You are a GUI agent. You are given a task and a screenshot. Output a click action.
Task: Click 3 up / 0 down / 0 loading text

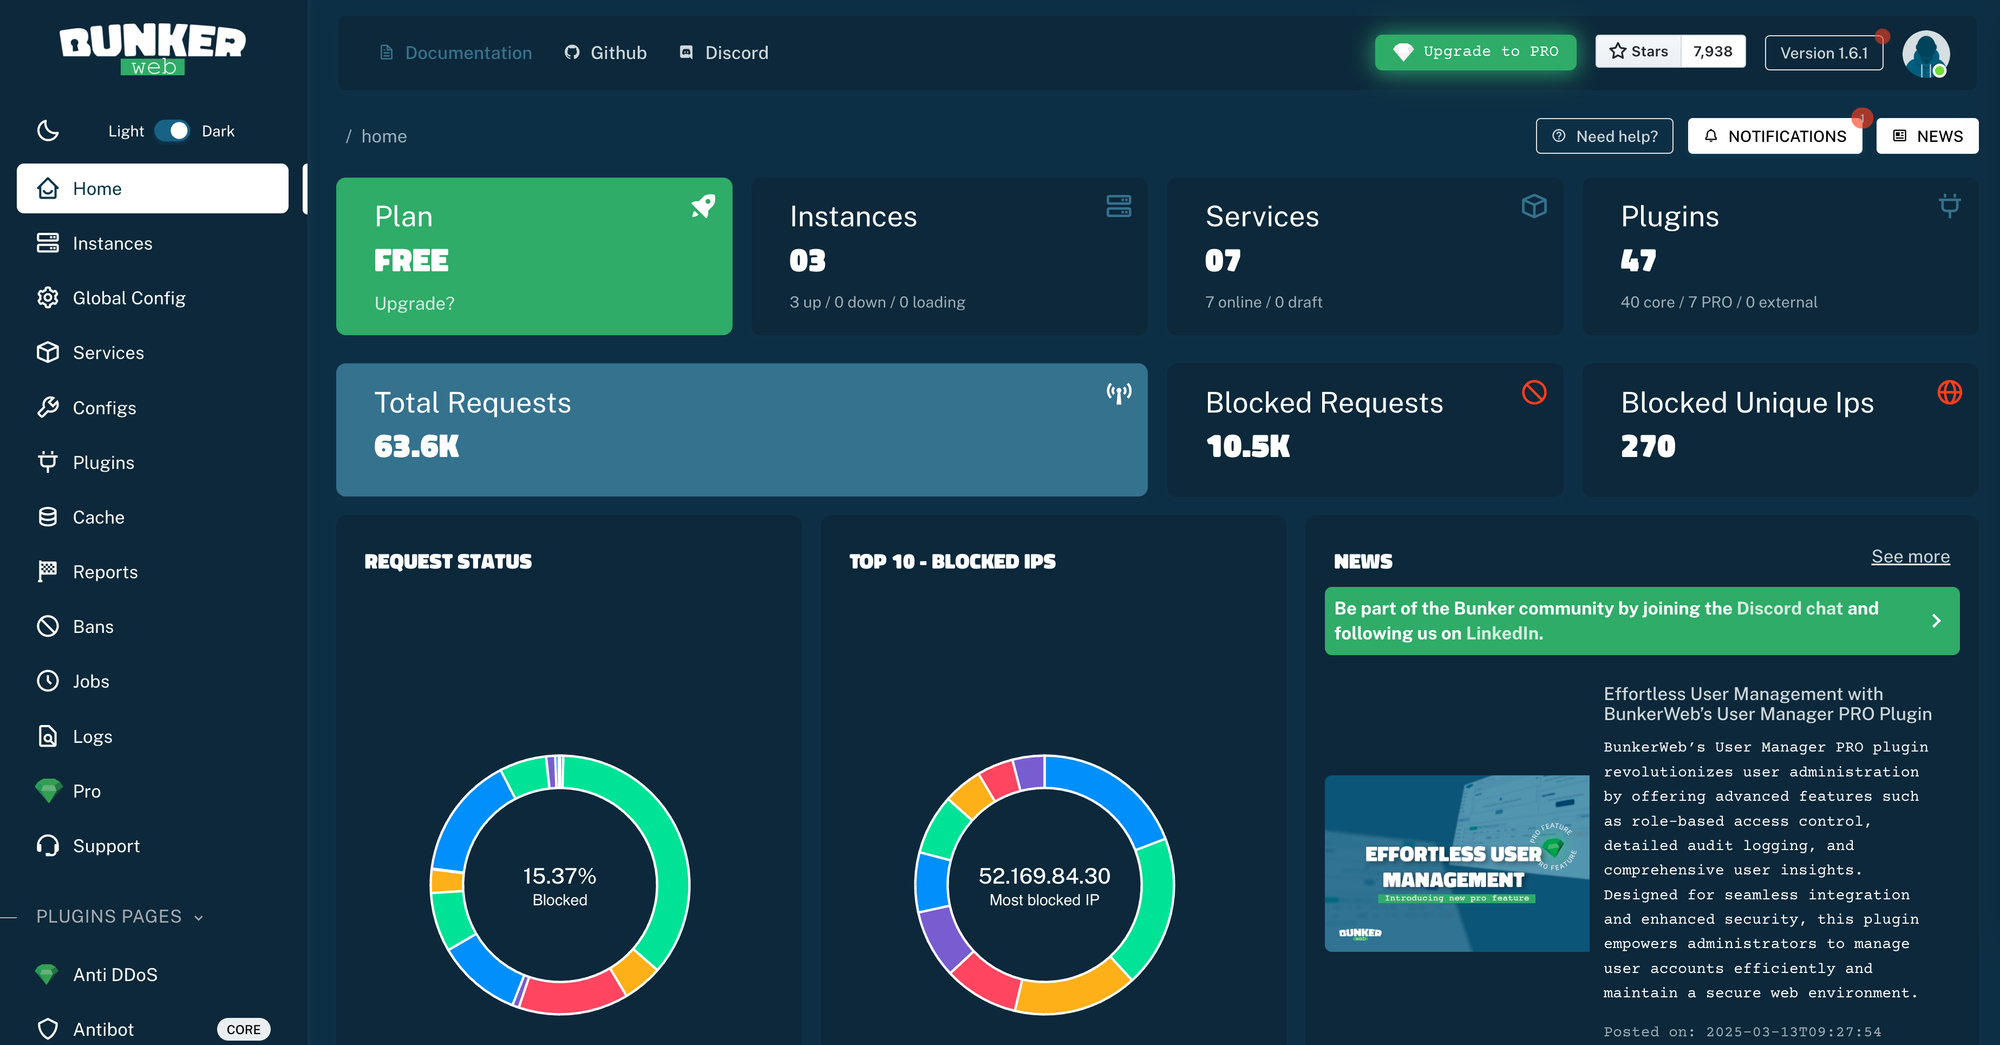pyautogui.click(x=877, y=302)
